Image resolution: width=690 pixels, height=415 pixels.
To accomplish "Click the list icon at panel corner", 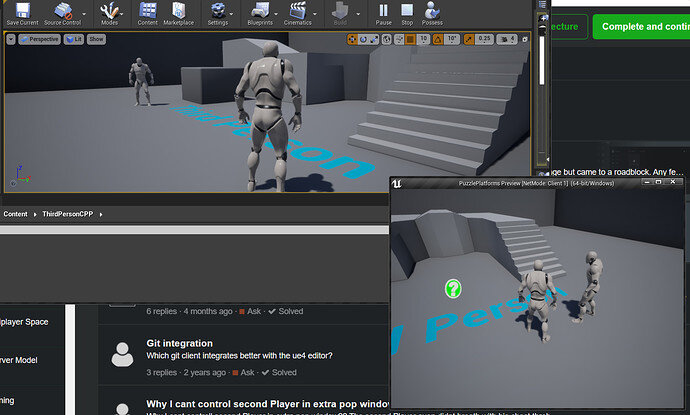I will coord(542,4).
